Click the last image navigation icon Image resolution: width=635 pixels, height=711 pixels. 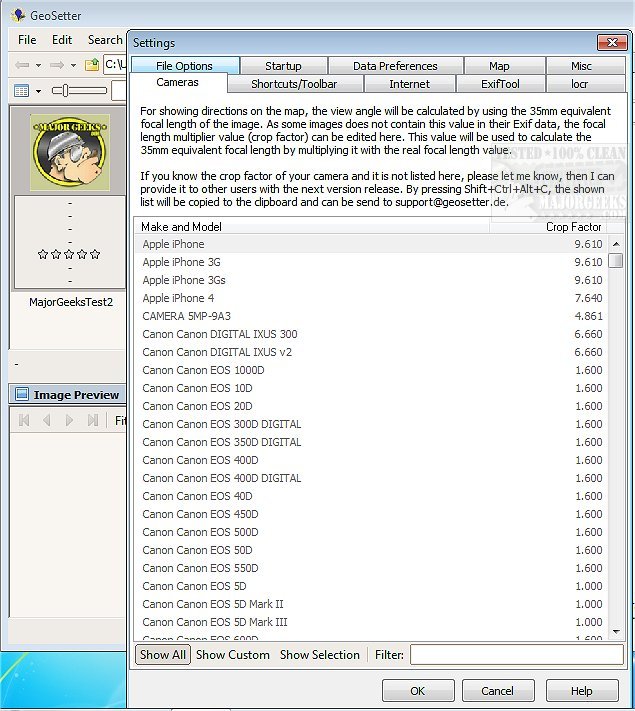click(93, 420)
